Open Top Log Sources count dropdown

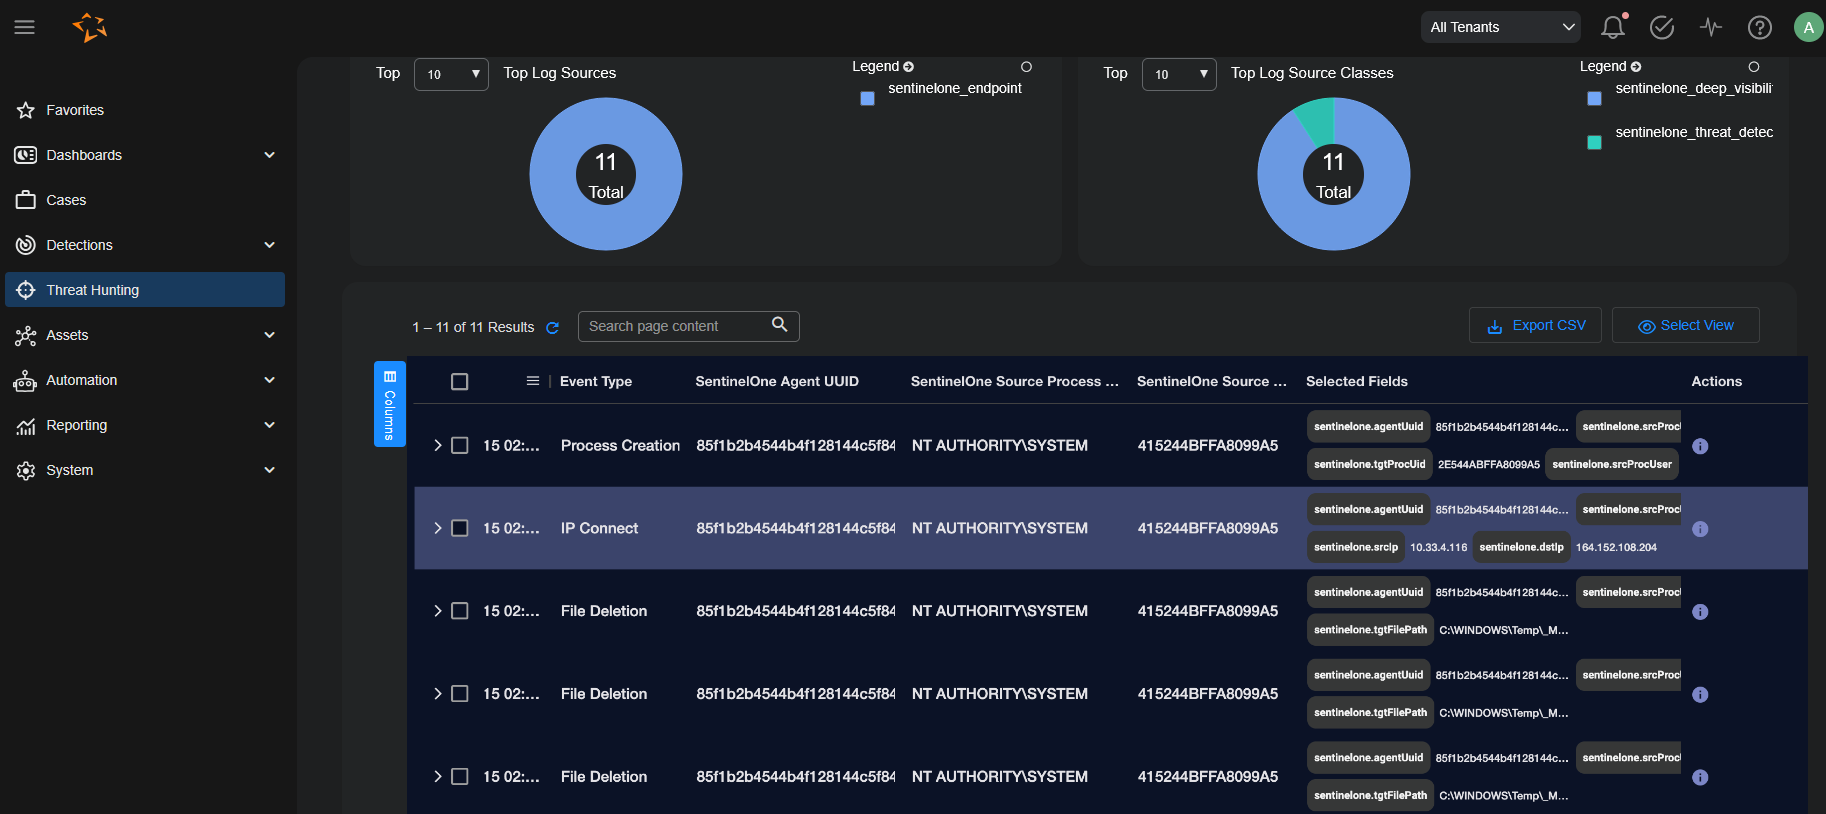click(x=451, y=74)
